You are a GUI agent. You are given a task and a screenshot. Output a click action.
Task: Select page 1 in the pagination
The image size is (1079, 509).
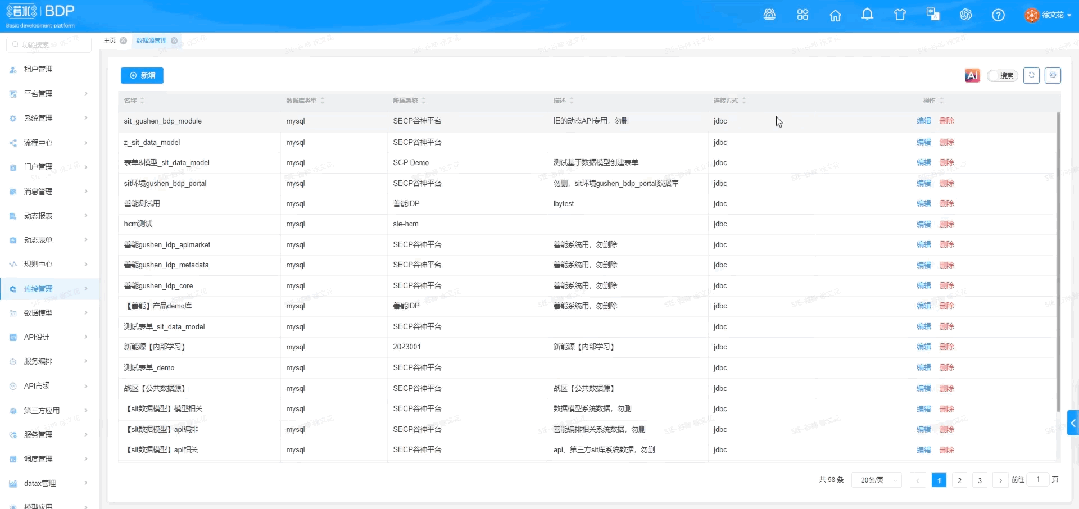point(939,480)
